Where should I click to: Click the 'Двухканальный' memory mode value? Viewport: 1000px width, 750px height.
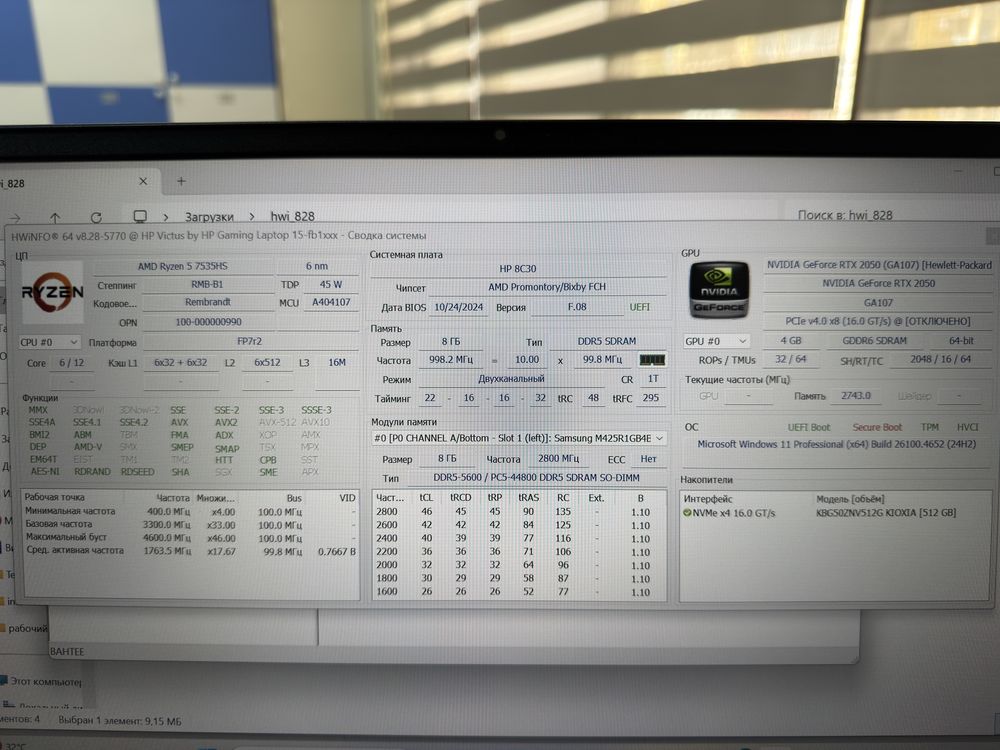click(x=511, y=379)
